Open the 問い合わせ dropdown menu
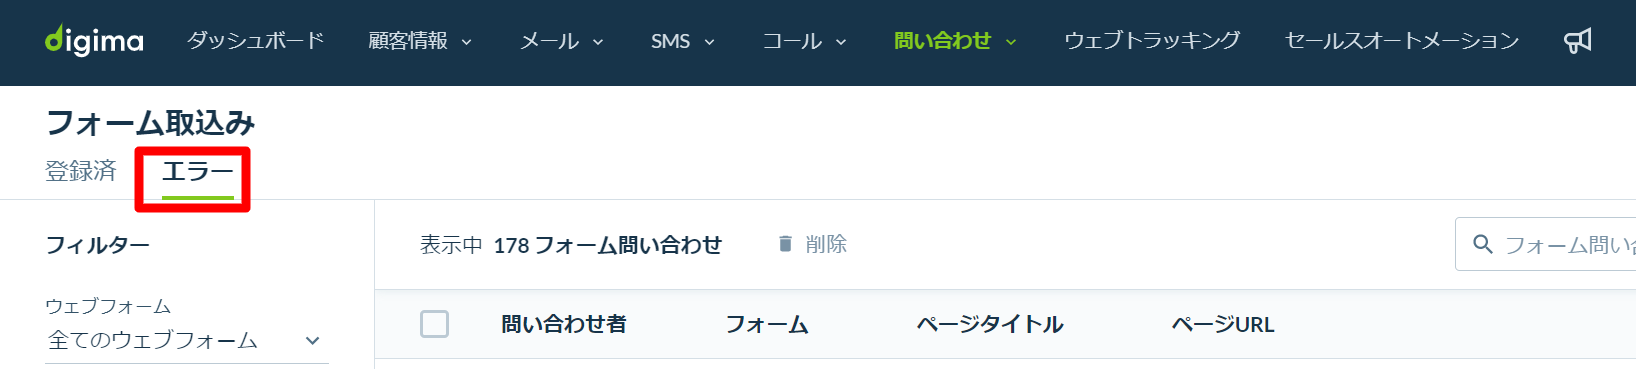The image size is (1636, 369). [x=955, y=41]
